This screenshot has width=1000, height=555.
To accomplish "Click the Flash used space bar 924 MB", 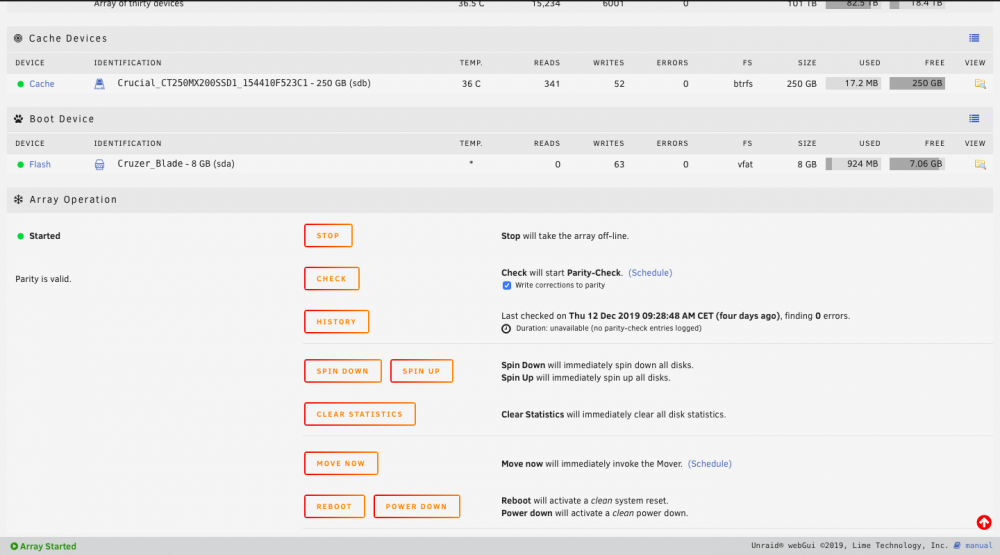I will pyautogui.click(x=853, y=164).
